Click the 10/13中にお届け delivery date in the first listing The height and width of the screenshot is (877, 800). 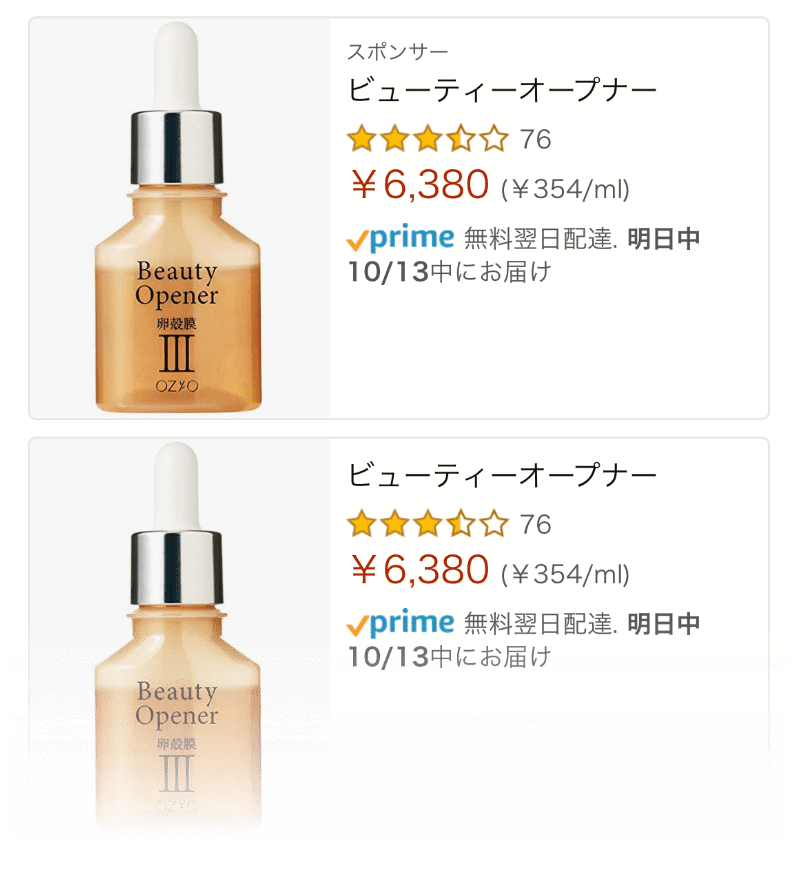(450, 272)
